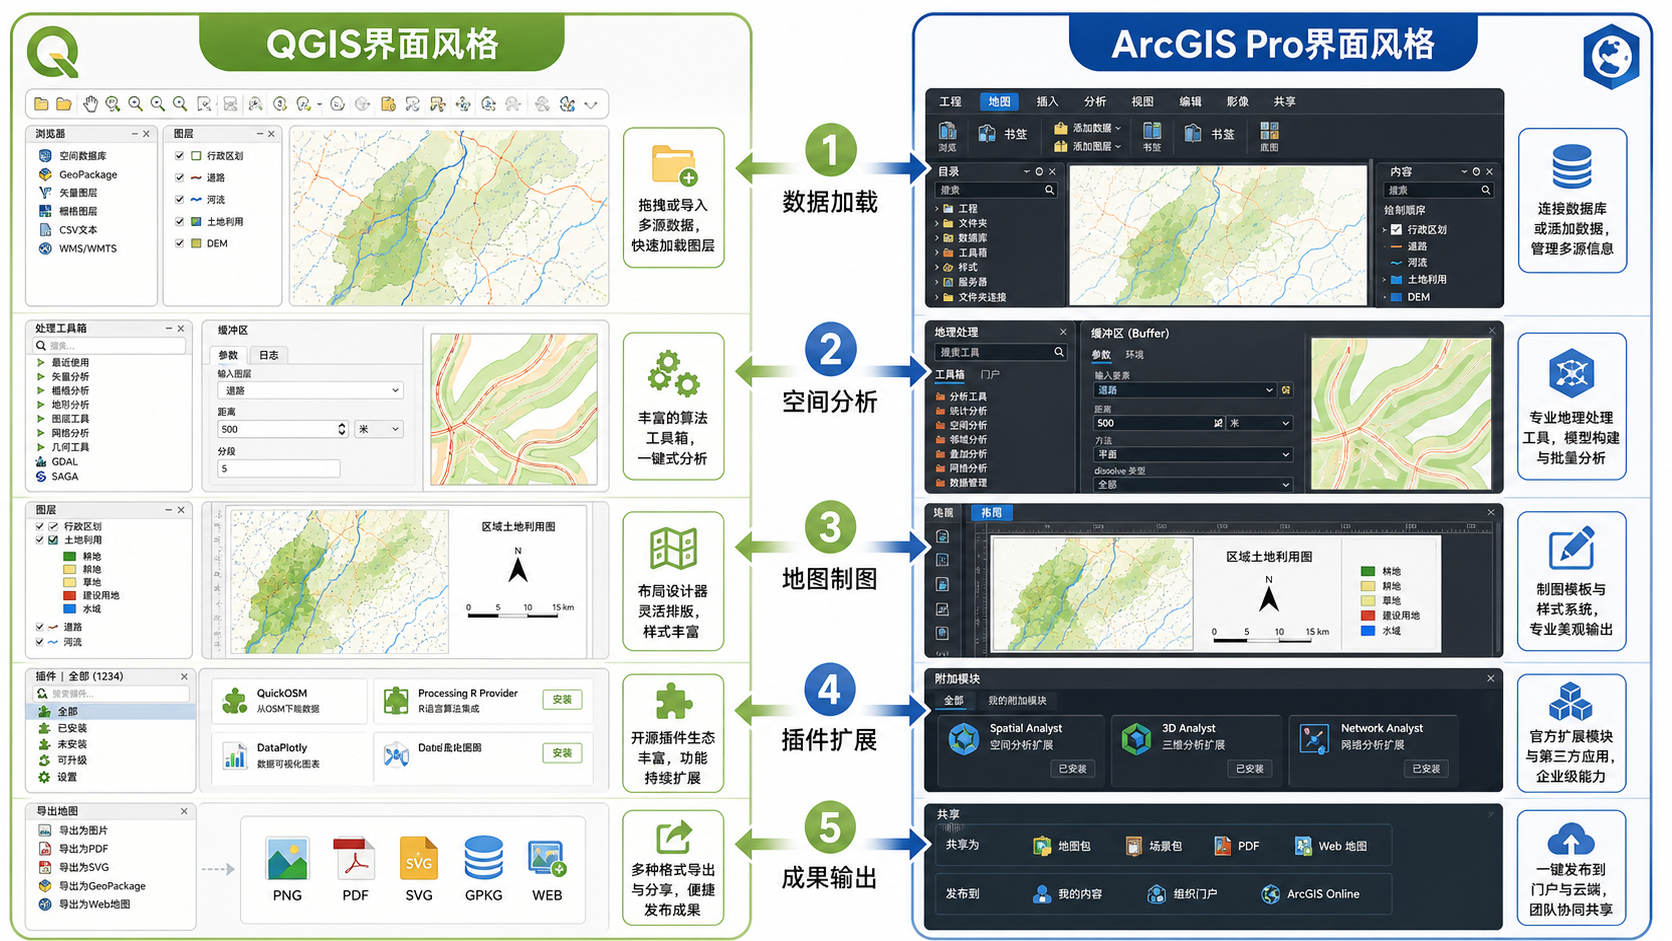Click the WMS/WMTS item in QGIS browser
The width and height of the screenshot is (1672, 941).
pos(78,248)
